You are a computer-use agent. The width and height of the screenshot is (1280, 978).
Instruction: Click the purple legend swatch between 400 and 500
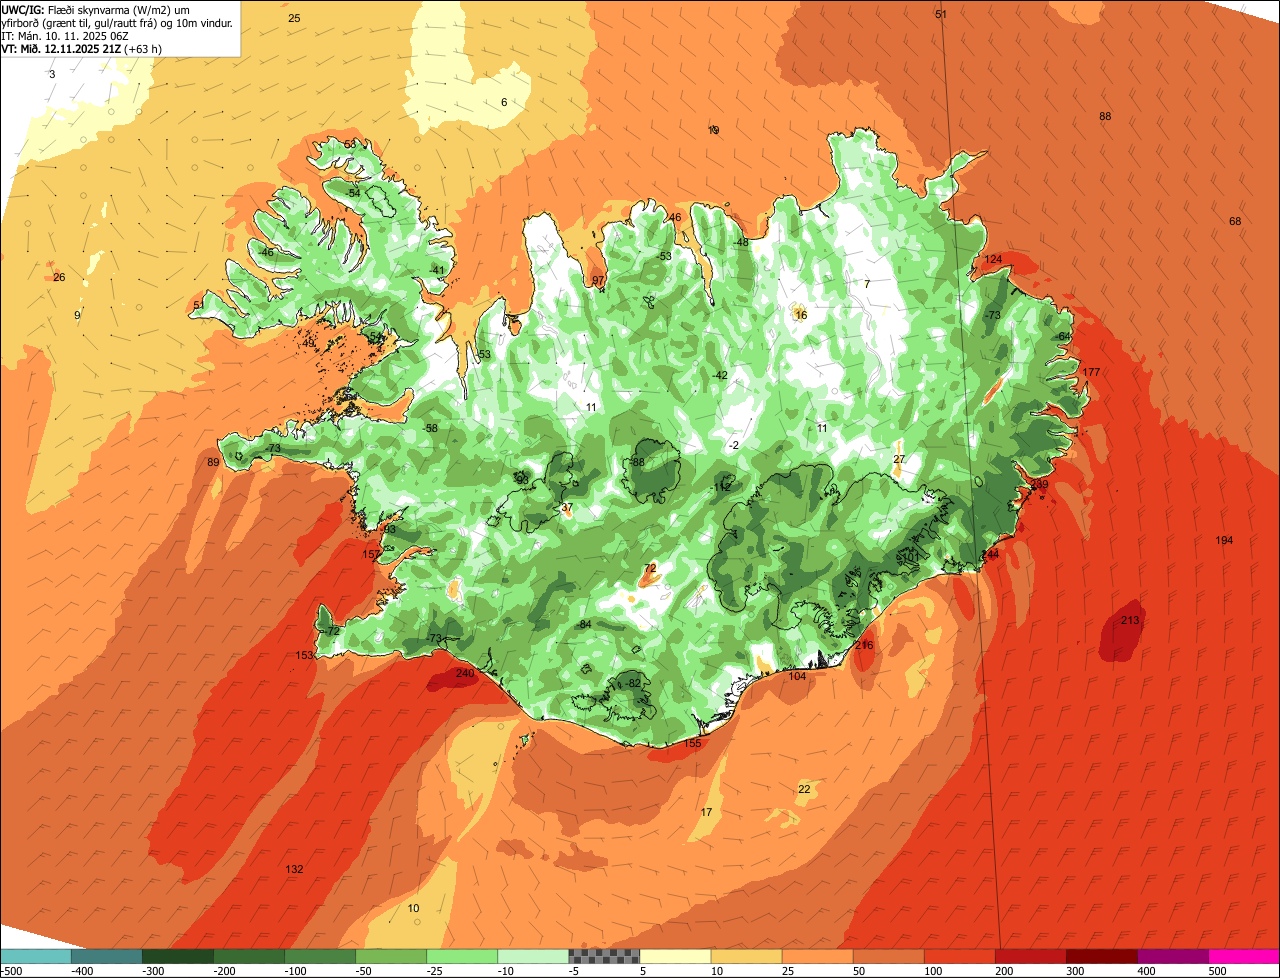(x=1173, y=956)
